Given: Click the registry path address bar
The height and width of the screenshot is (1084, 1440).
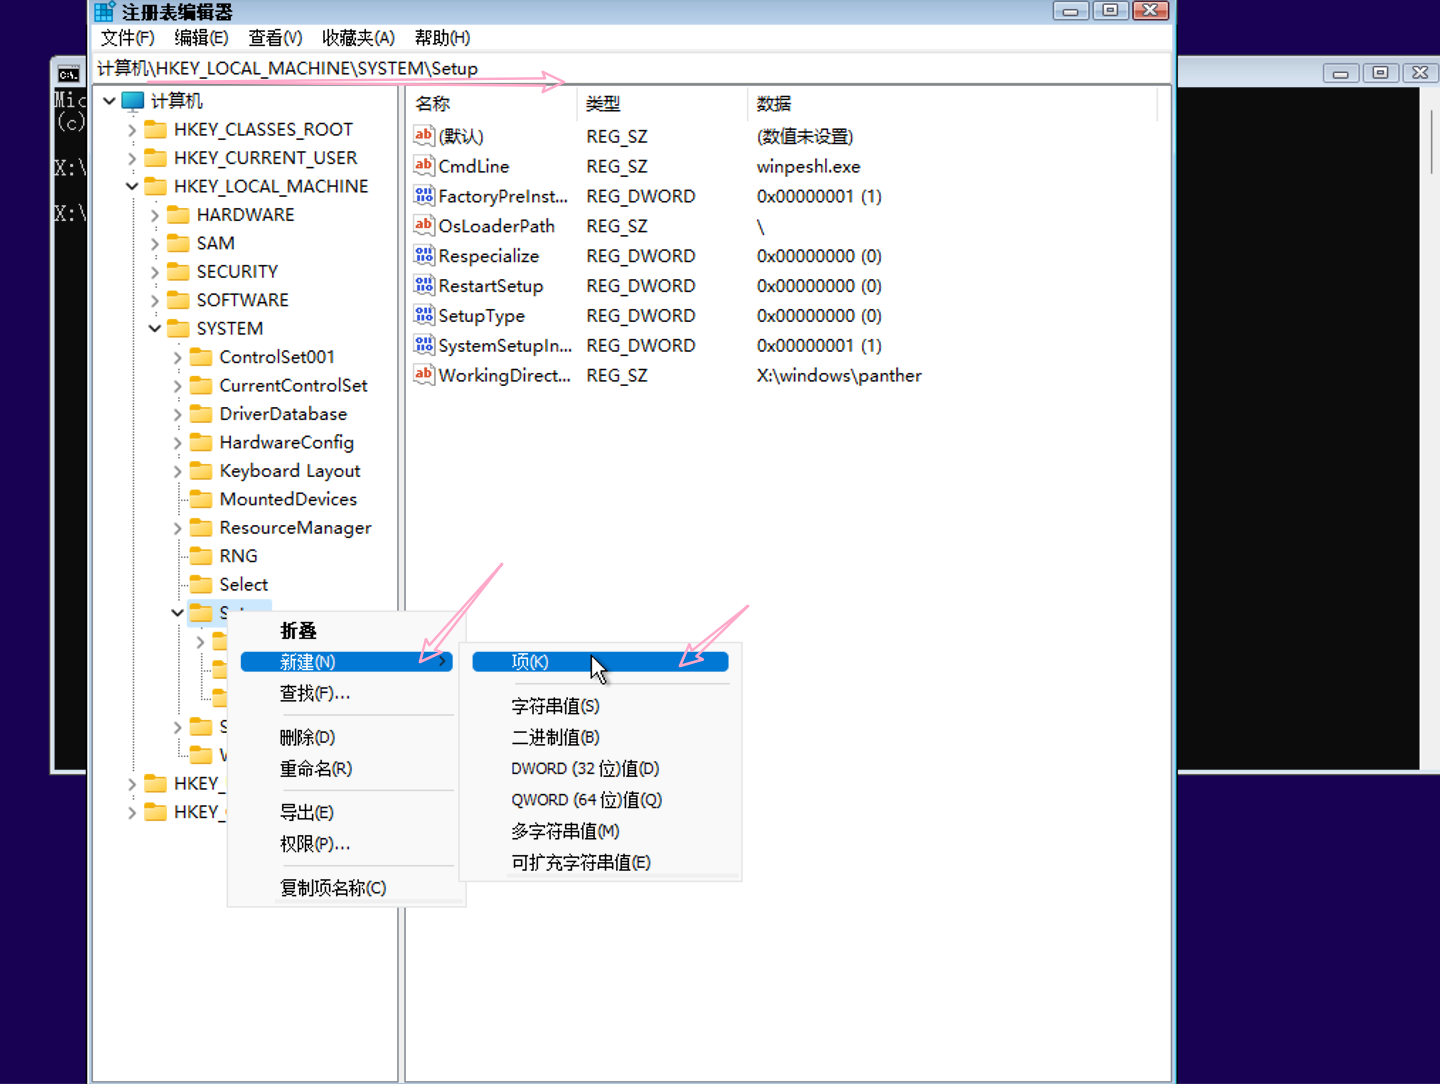Looking at the screenshot, I should coord(630,68).
